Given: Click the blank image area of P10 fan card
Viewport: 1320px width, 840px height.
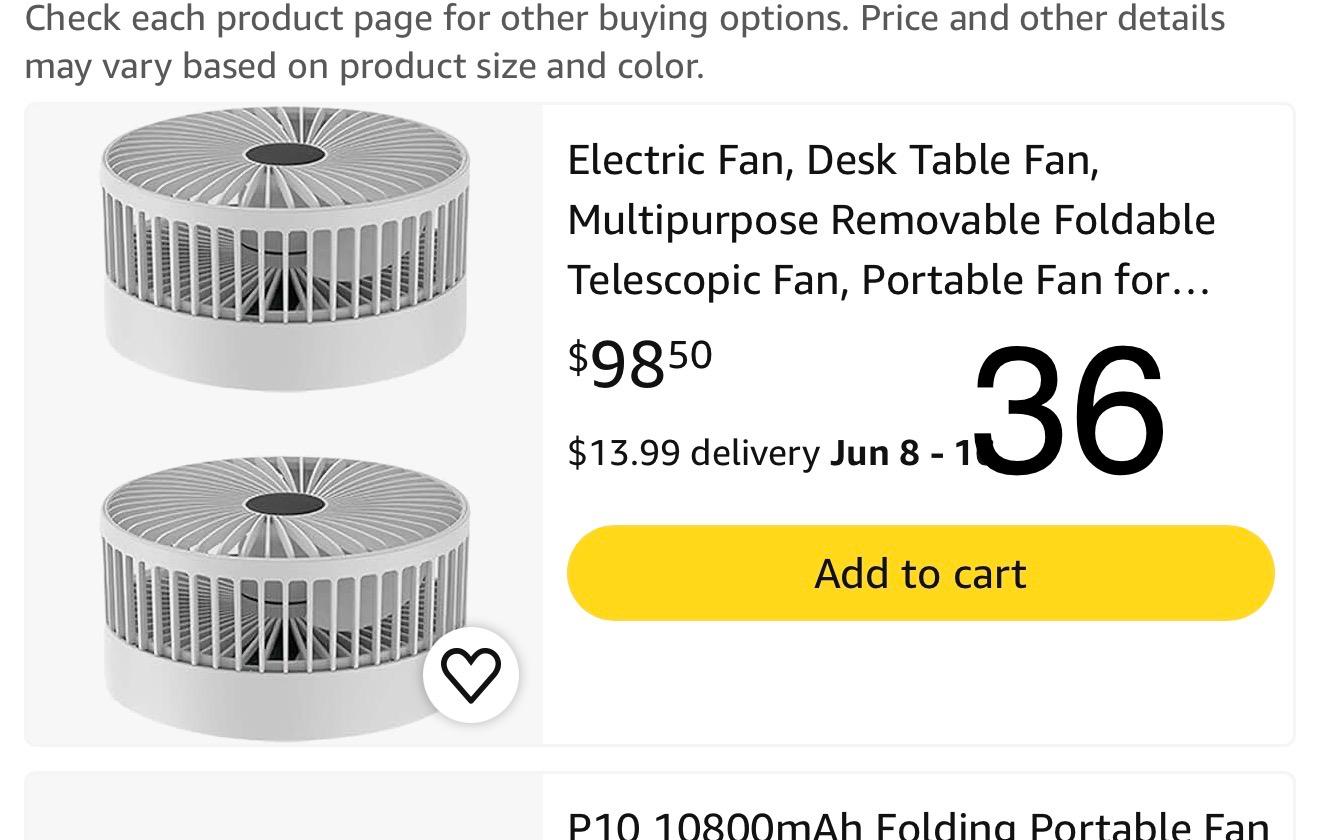Looking at the screenshot, I should 284,810.
